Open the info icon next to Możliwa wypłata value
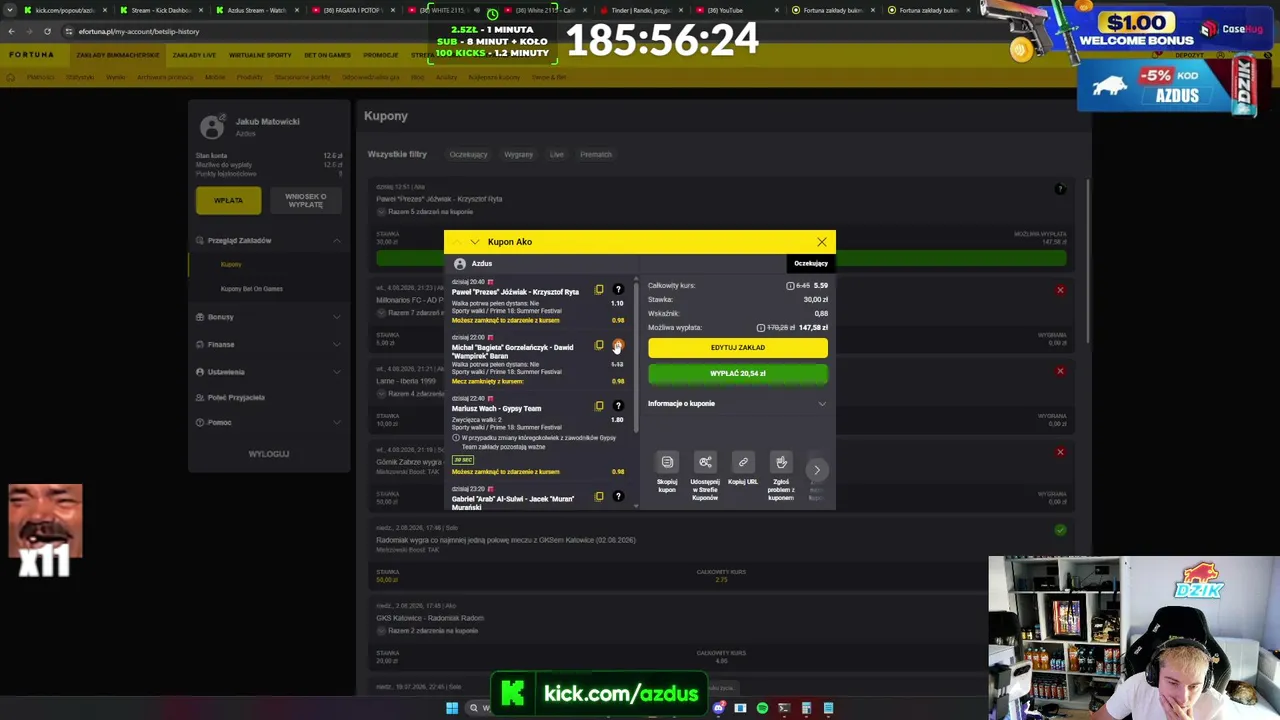 (x=761, y=328)
